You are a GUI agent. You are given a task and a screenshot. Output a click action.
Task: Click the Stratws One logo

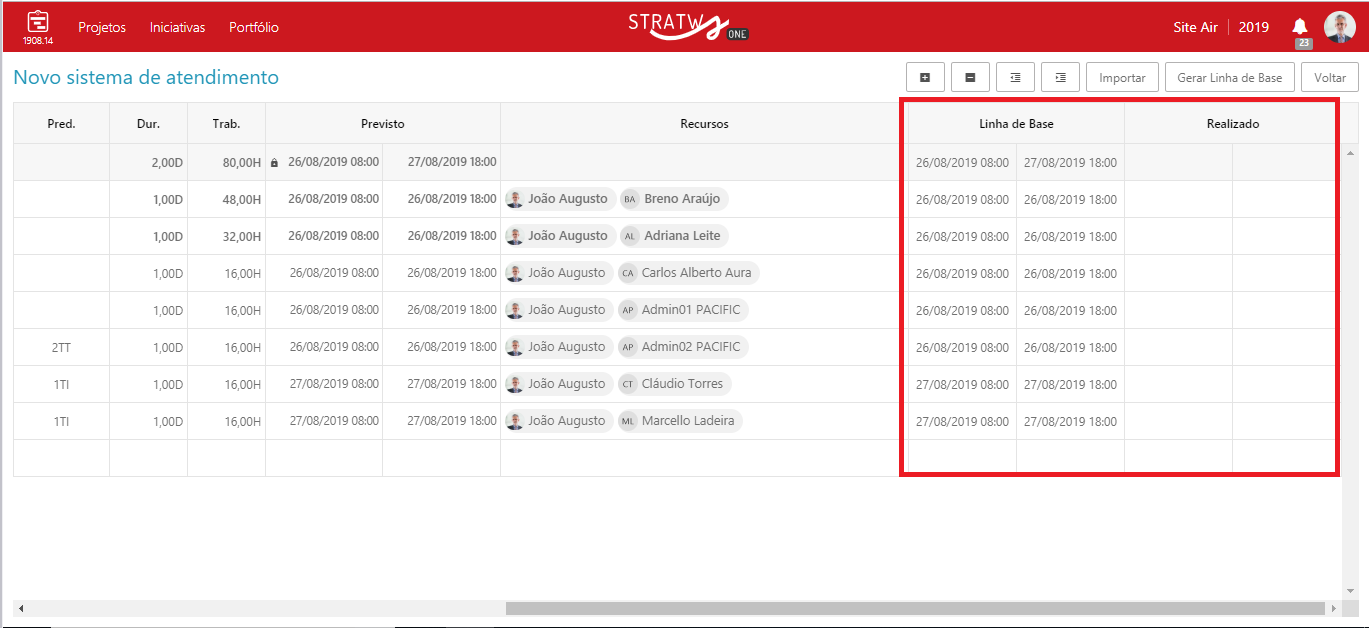pyautogui.click(x=688, y=27)
